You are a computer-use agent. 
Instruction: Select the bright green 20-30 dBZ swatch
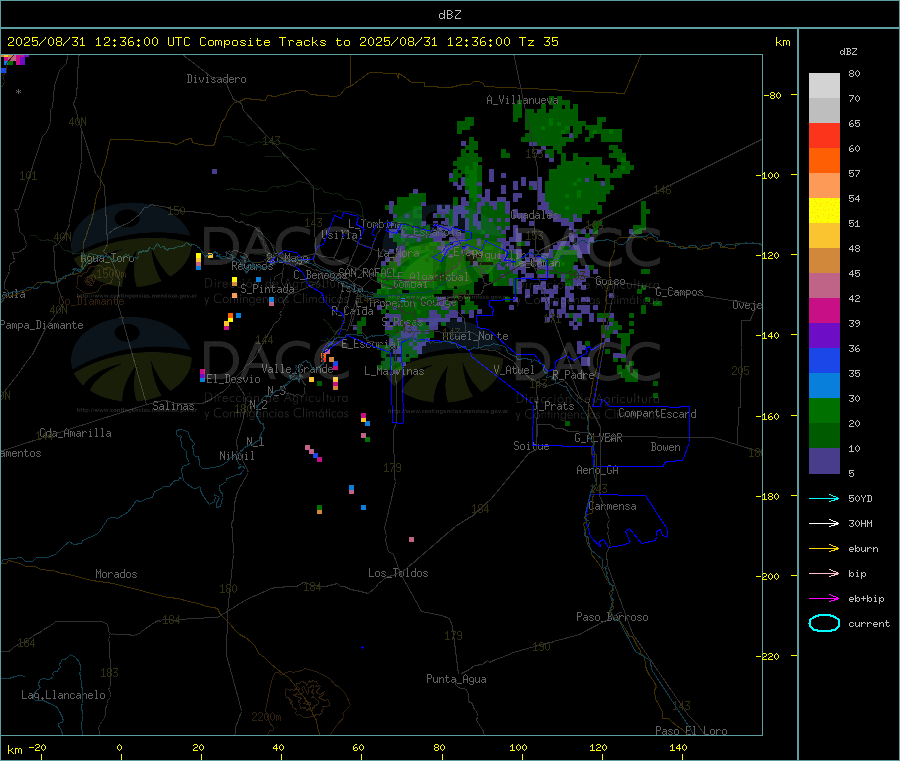(824, 410)
